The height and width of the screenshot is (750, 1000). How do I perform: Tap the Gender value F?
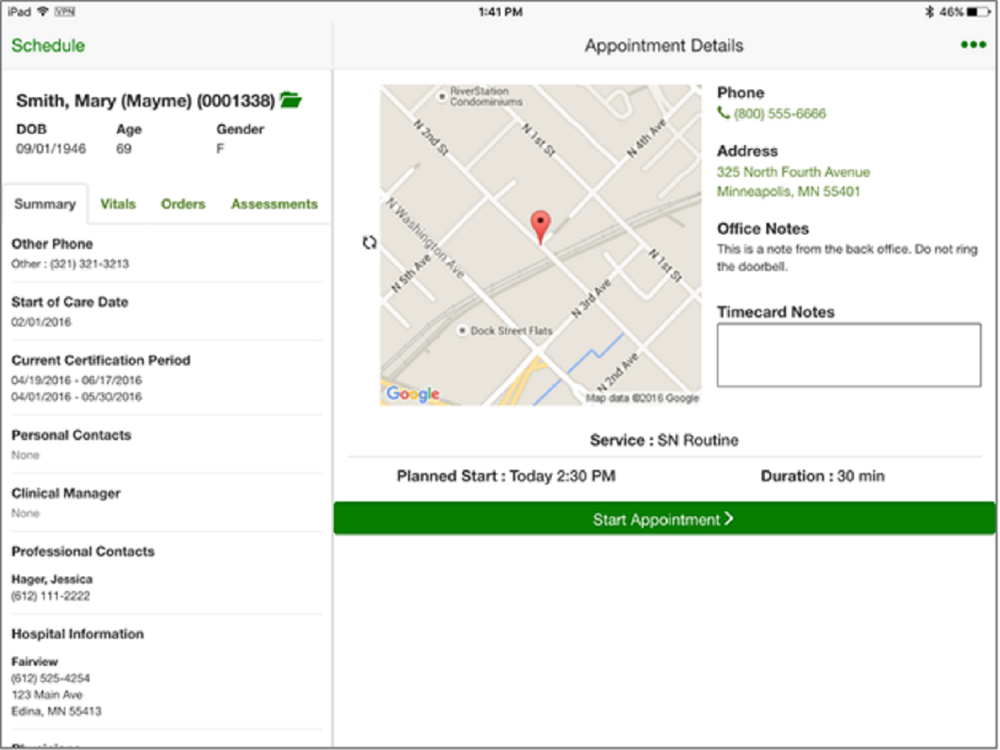click(220, 149)
